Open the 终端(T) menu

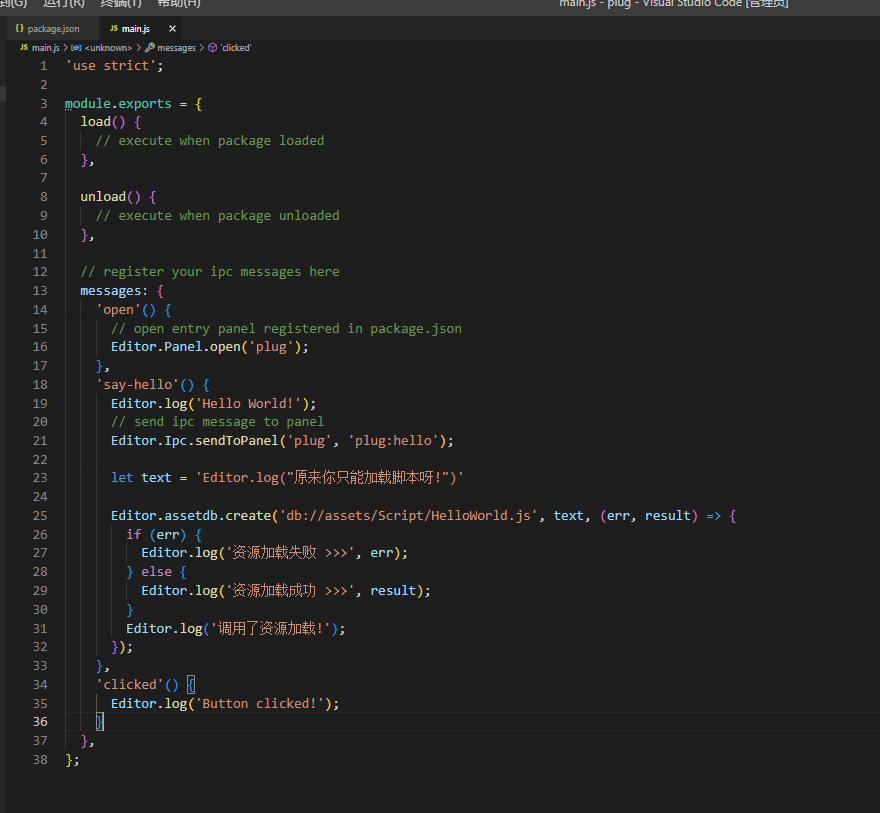tap(120, 3)
